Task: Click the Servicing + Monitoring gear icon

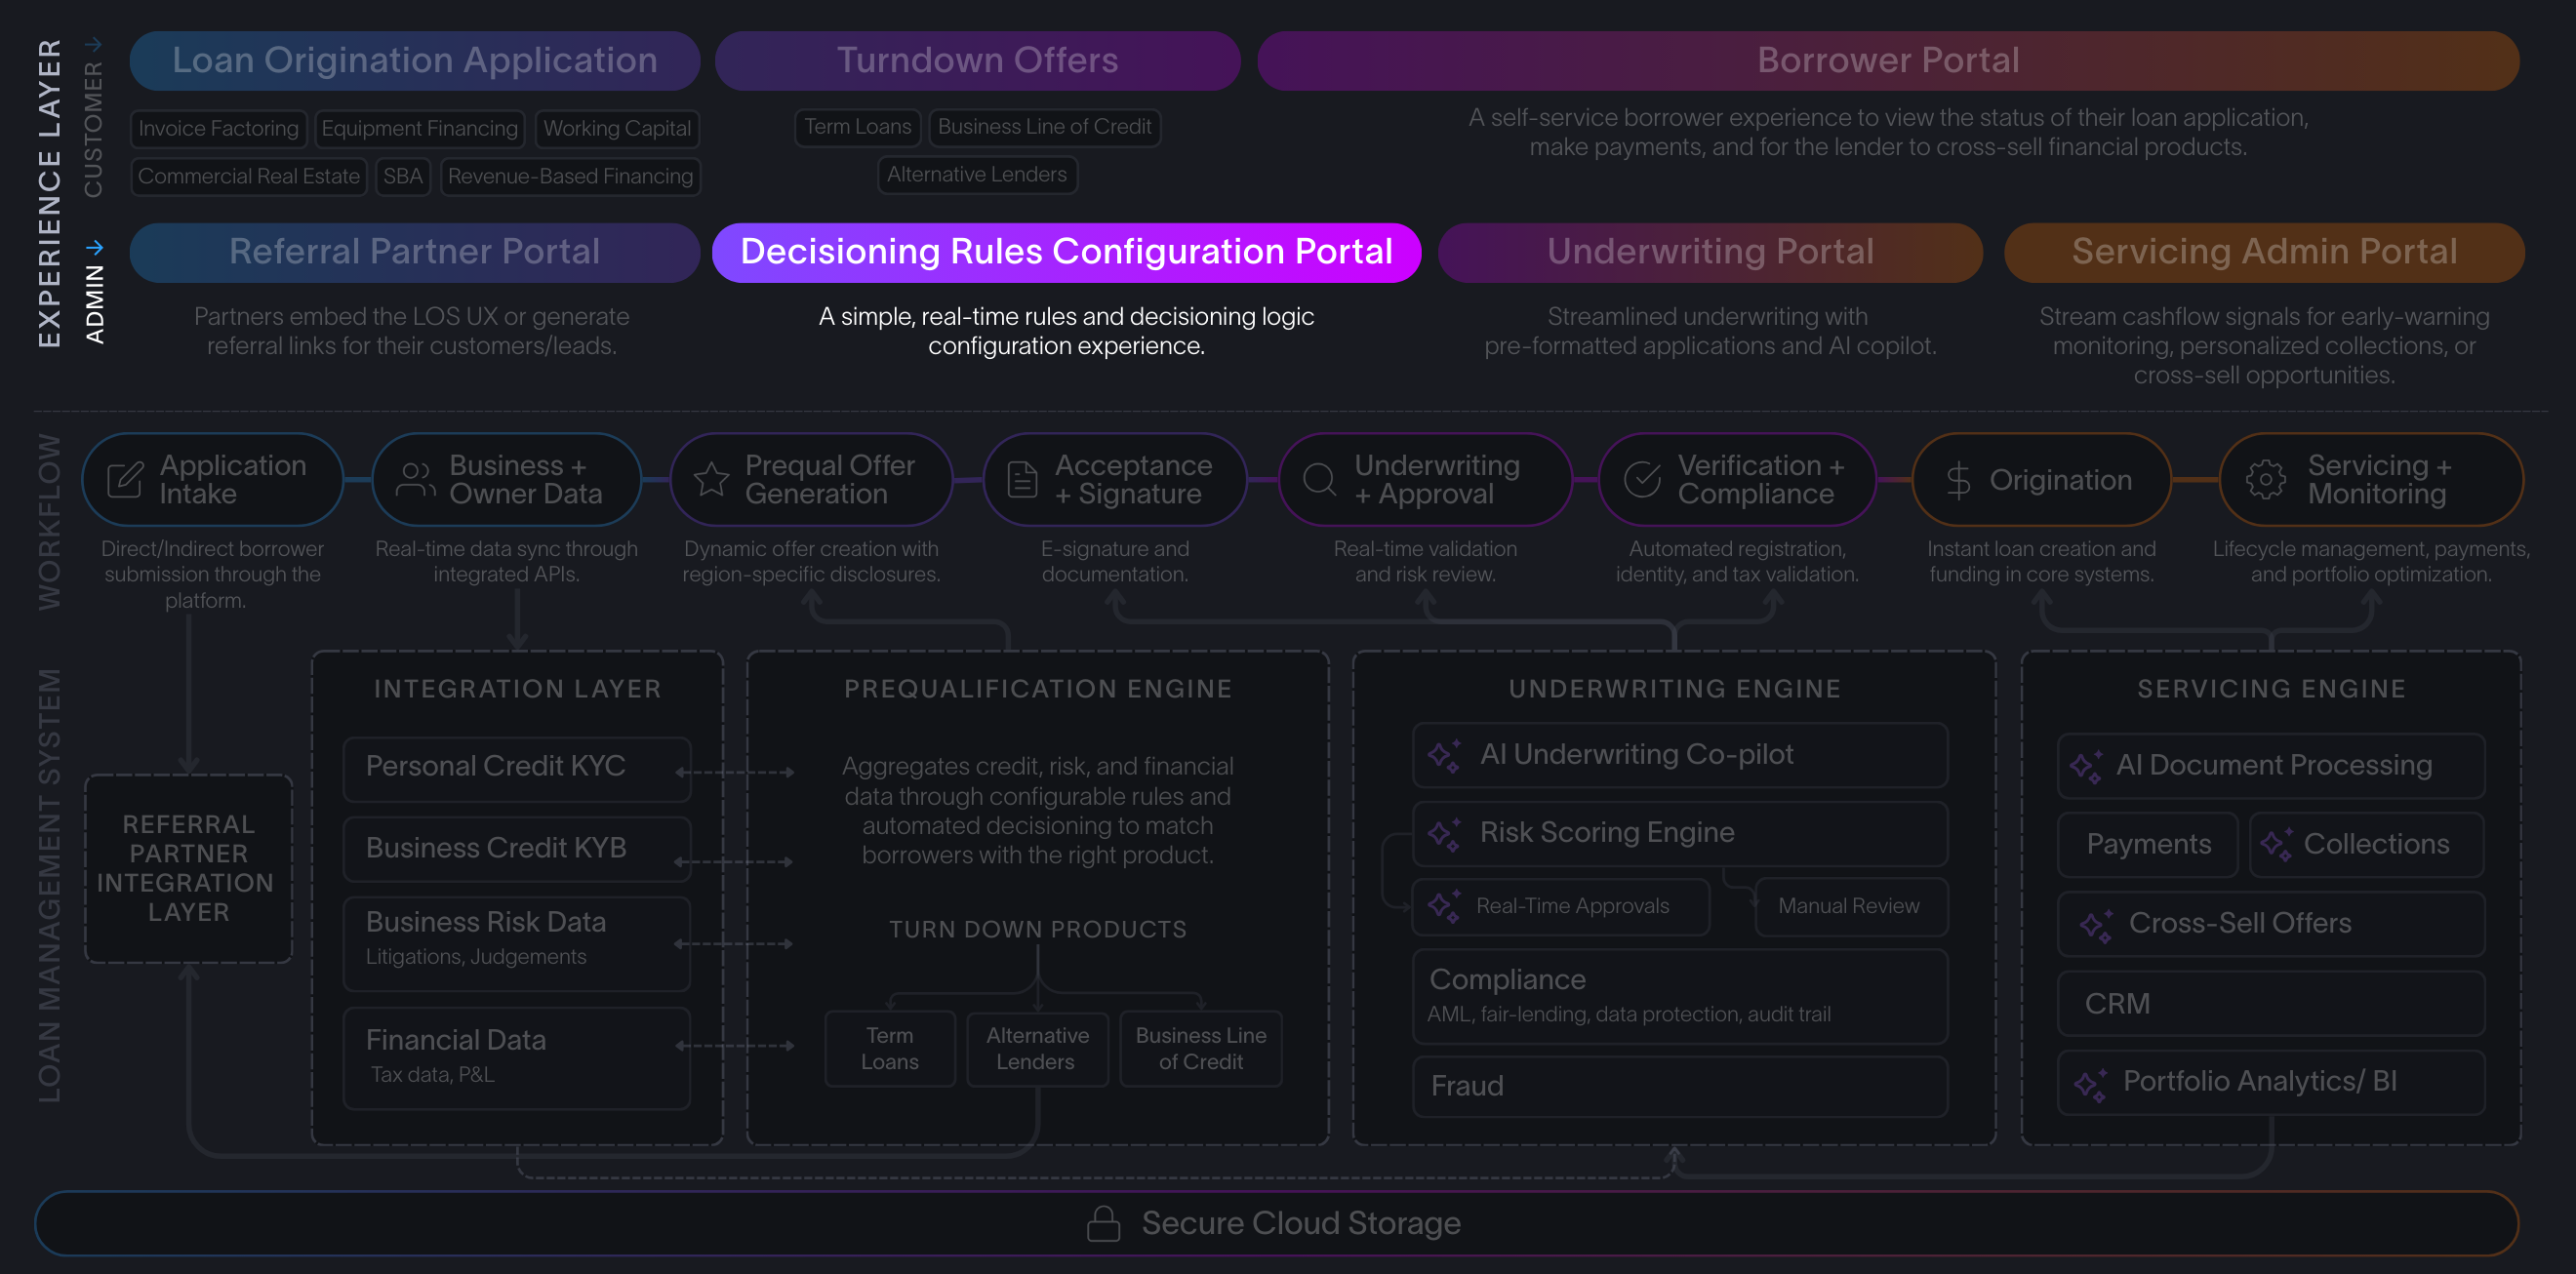Action: (x=2266, y=479)
